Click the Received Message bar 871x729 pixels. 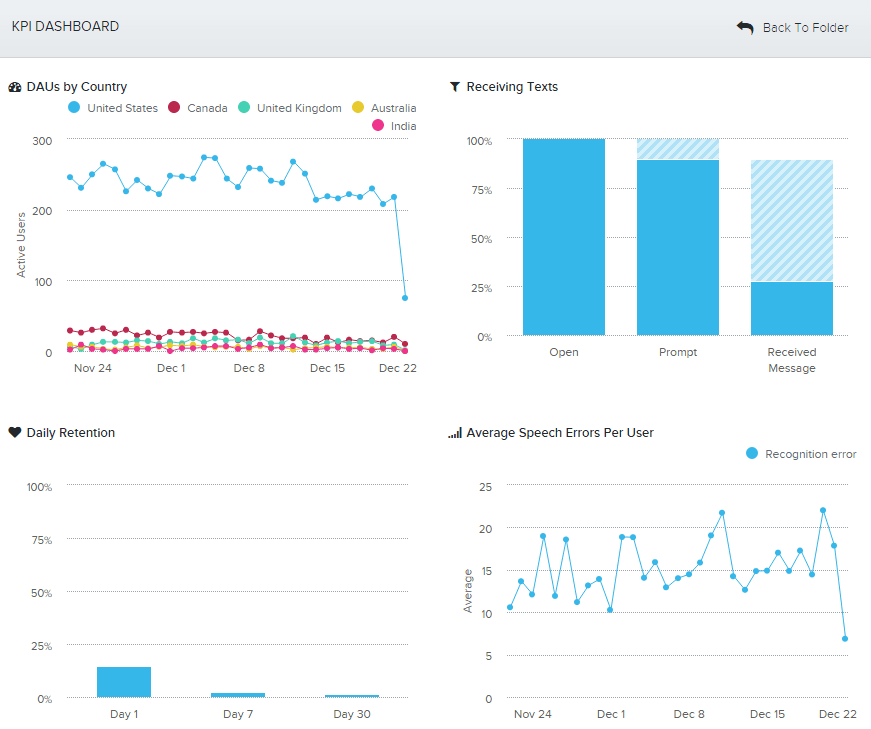coord(792,310)
